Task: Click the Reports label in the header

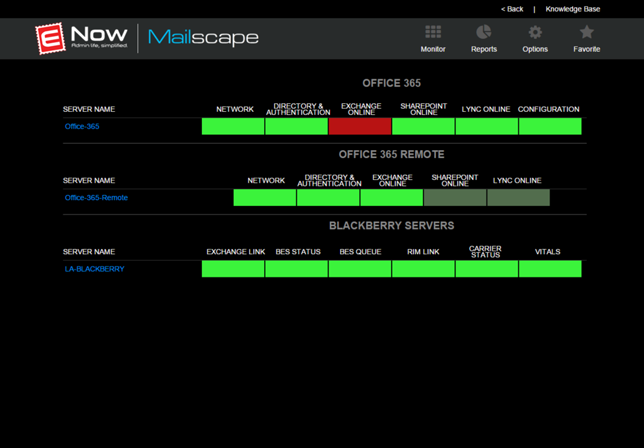Action: [484, 49]
